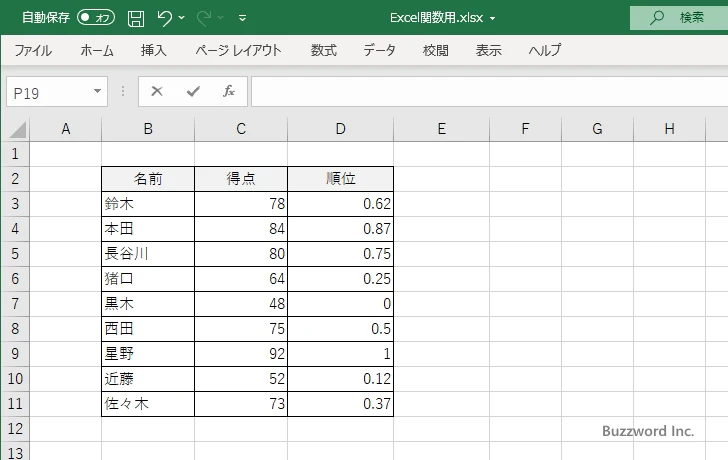Click the Undo arrow icon
This screenshot has height=460, width=728.
pyautogui.click(x=164, y=18)
